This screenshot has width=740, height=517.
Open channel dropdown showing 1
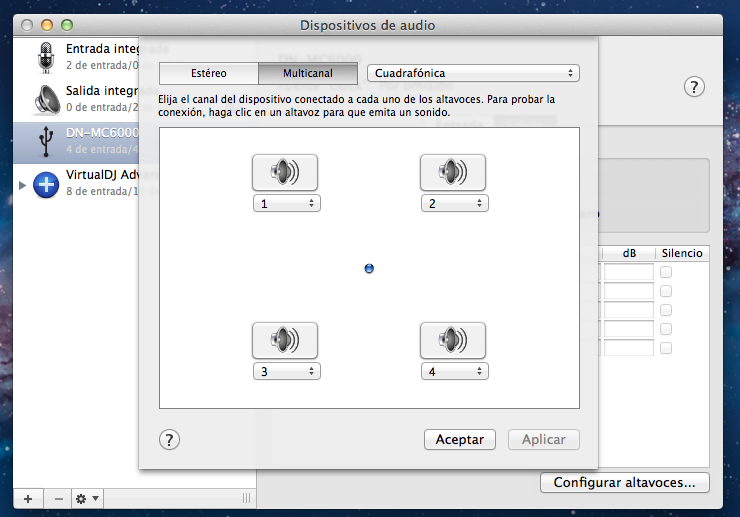pyautogui.click(x=286, y=203)
